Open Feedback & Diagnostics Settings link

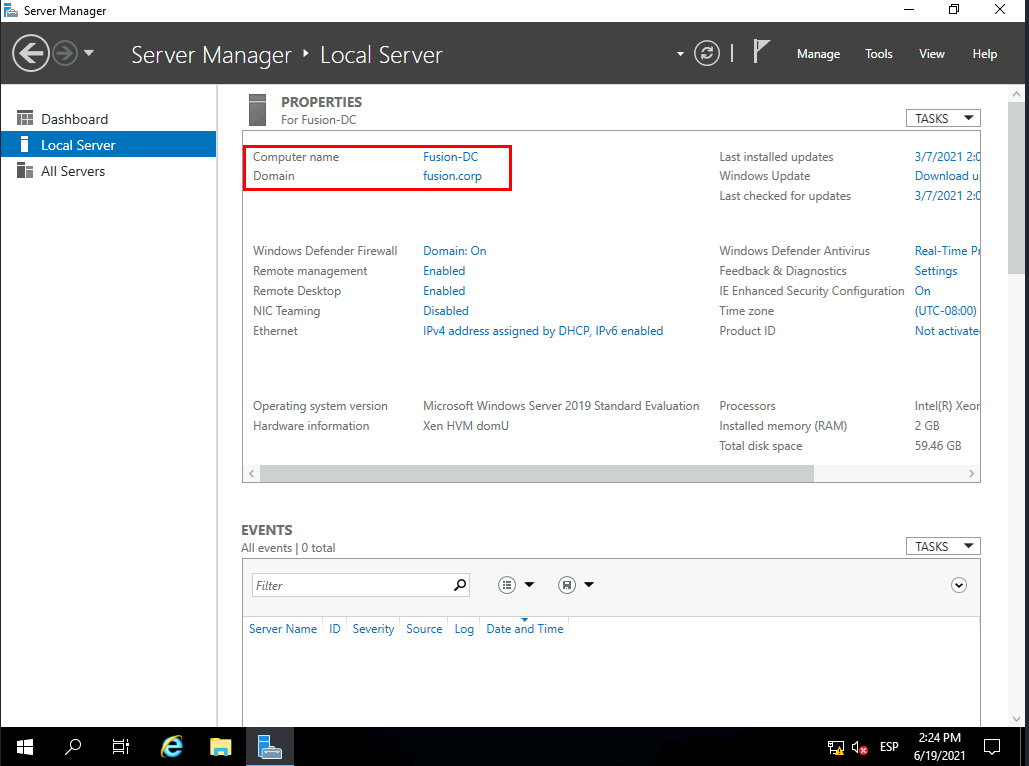click(936, 271)
